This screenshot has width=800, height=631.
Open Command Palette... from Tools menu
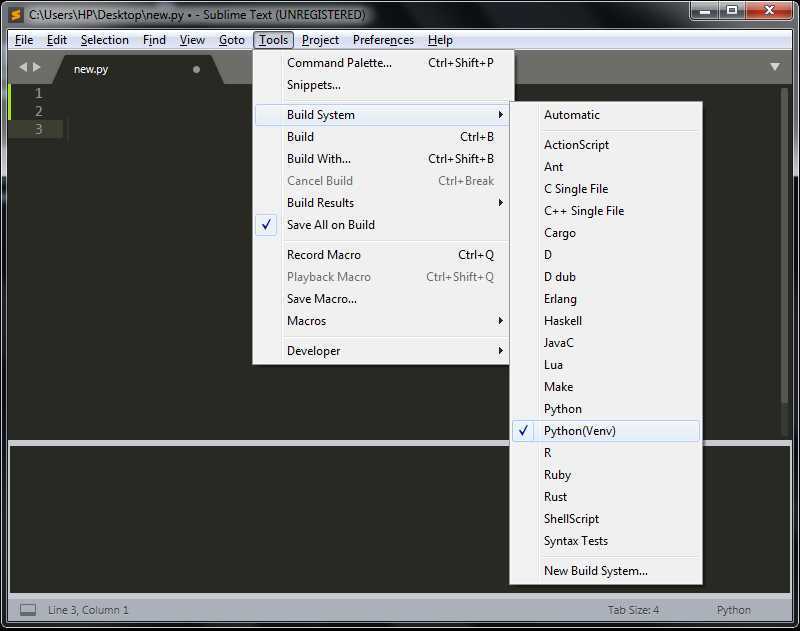click(x=381, y=63)
